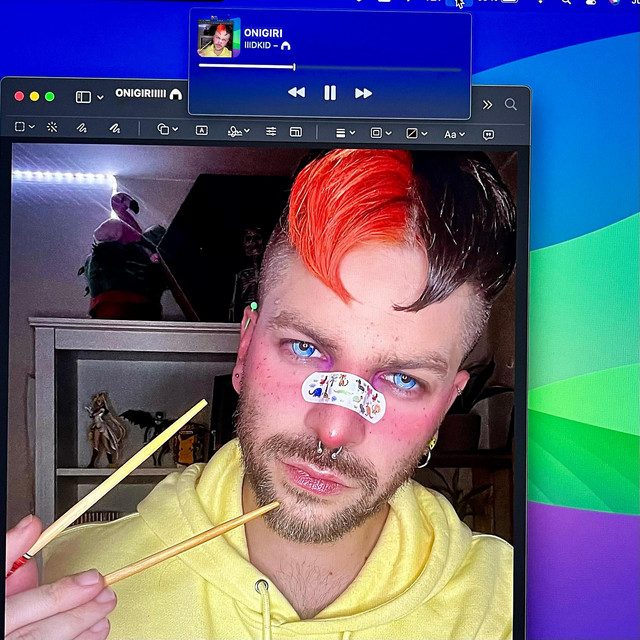640x640 pixels.
Task: Add a speech bubble annotation
Action: tap(488, 133)
